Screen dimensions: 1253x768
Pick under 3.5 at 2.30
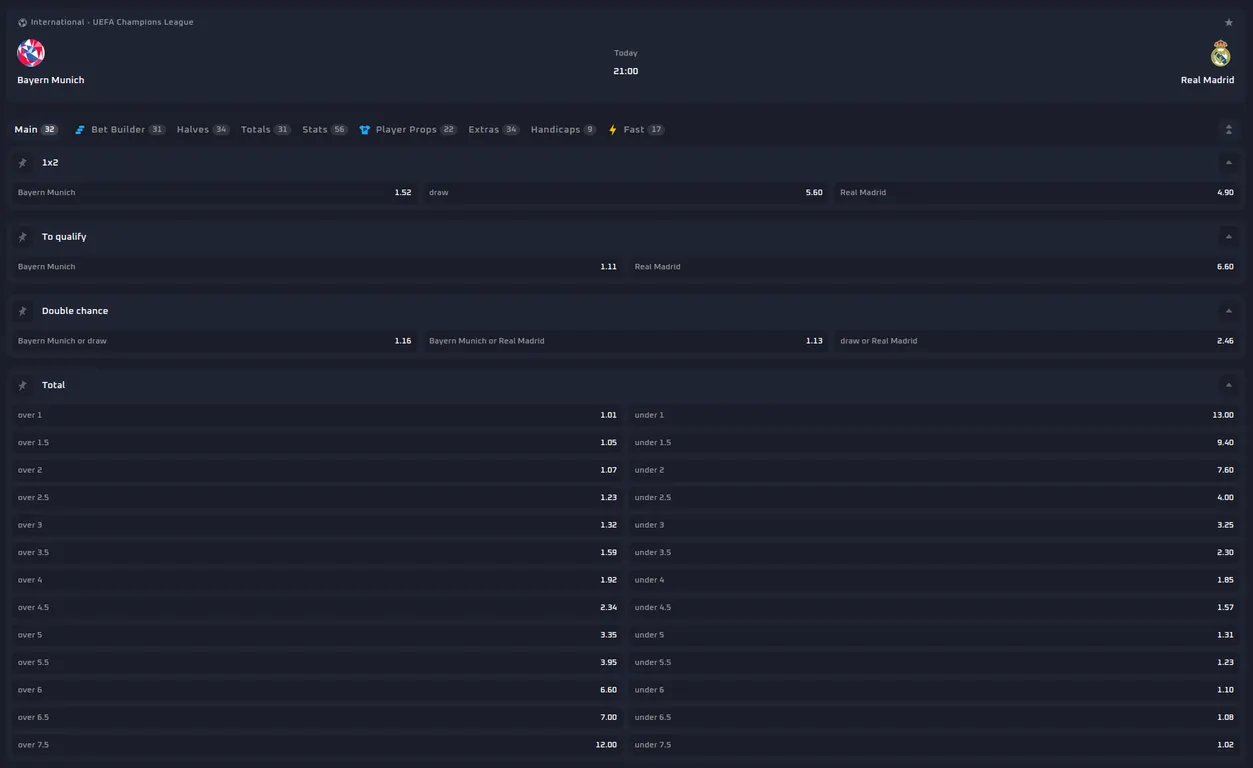(x=934, y=553)
